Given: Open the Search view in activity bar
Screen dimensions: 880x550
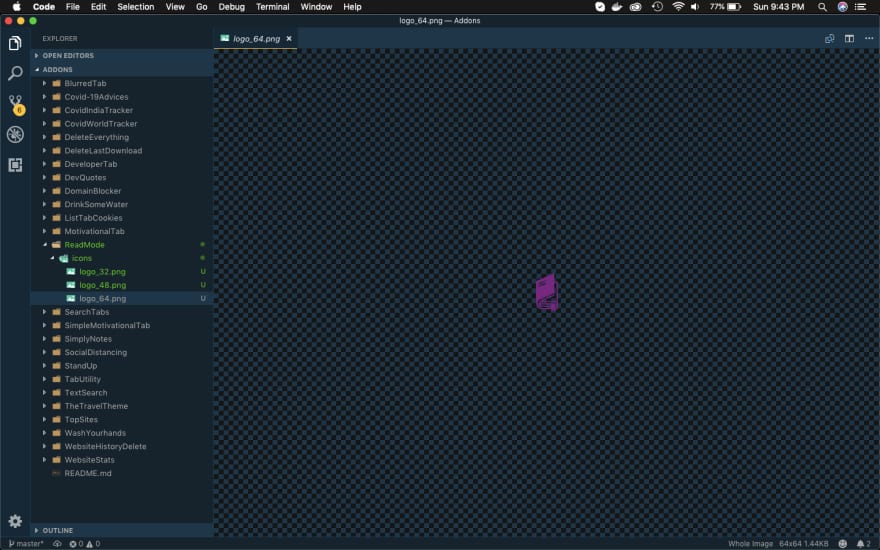Looking at the screenshot, I should coord(15,73).
